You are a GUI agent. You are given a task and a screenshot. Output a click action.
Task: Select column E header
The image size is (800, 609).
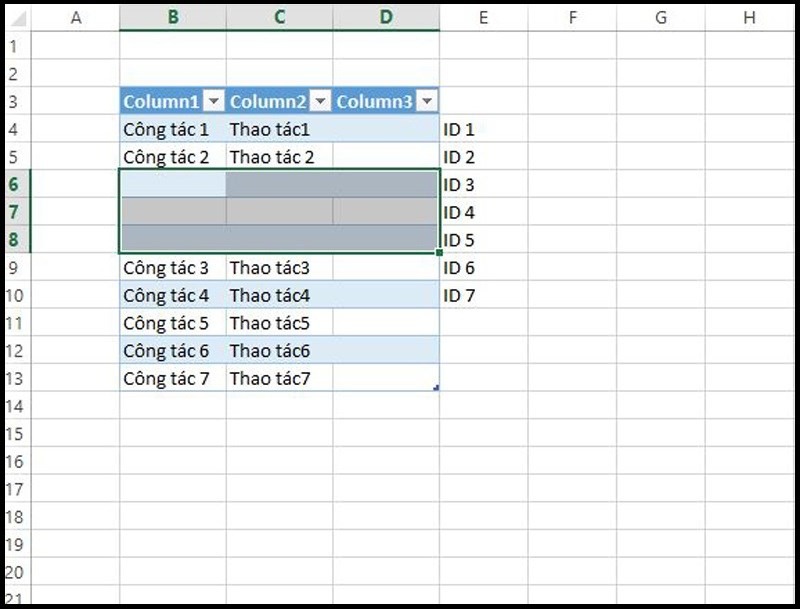484,18
